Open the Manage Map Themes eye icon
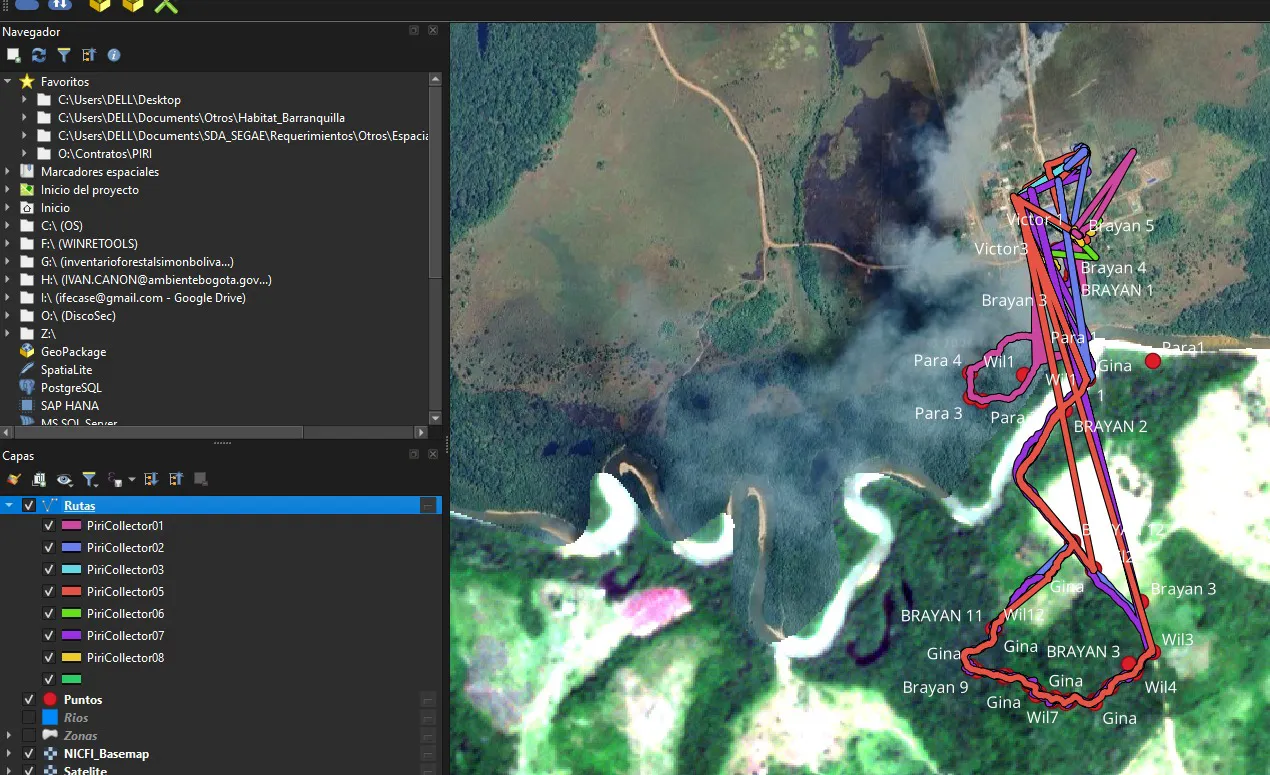The image size is (1270, 775). click(x=64, y=480)
